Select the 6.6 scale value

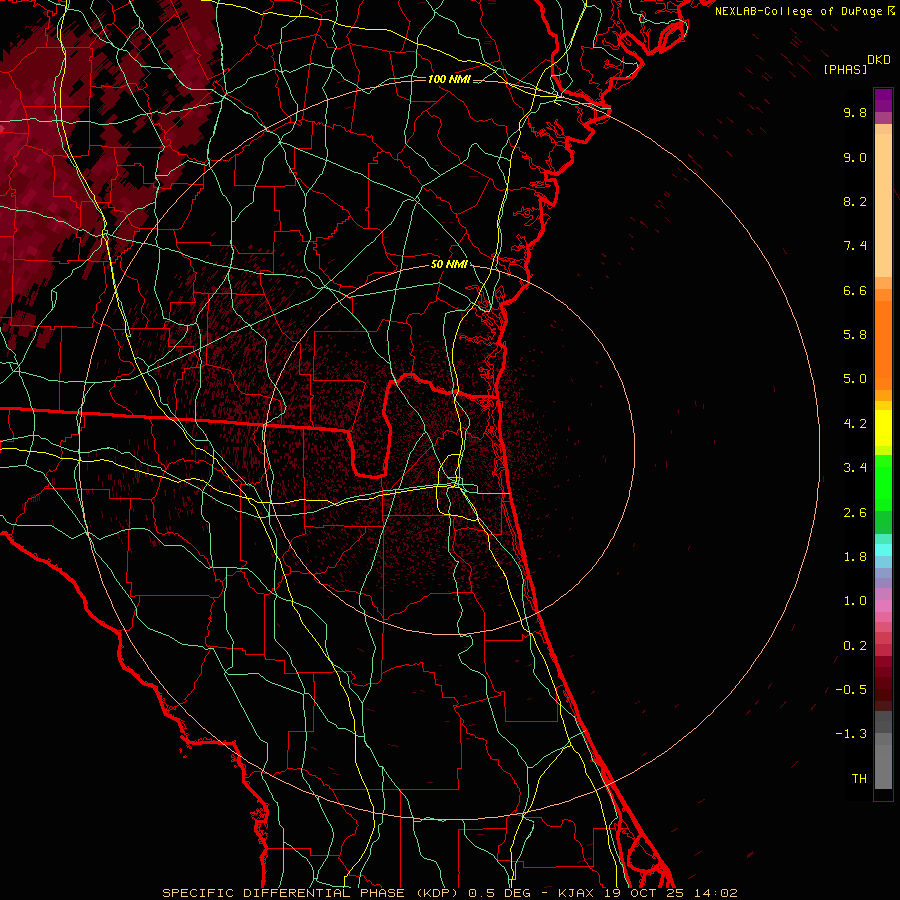[x=855, y=290]
